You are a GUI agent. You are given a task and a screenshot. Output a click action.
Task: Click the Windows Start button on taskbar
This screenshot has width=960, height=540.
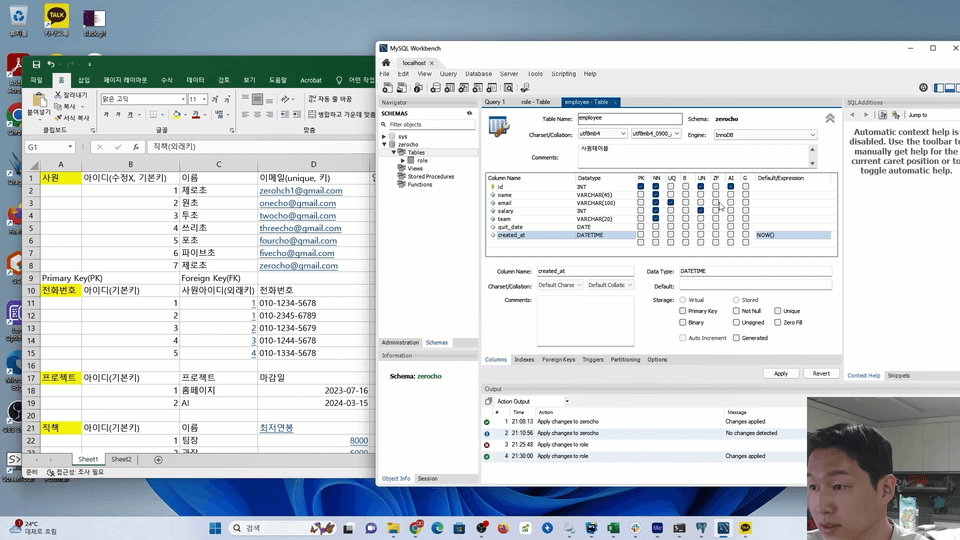[x=217, y=528]
